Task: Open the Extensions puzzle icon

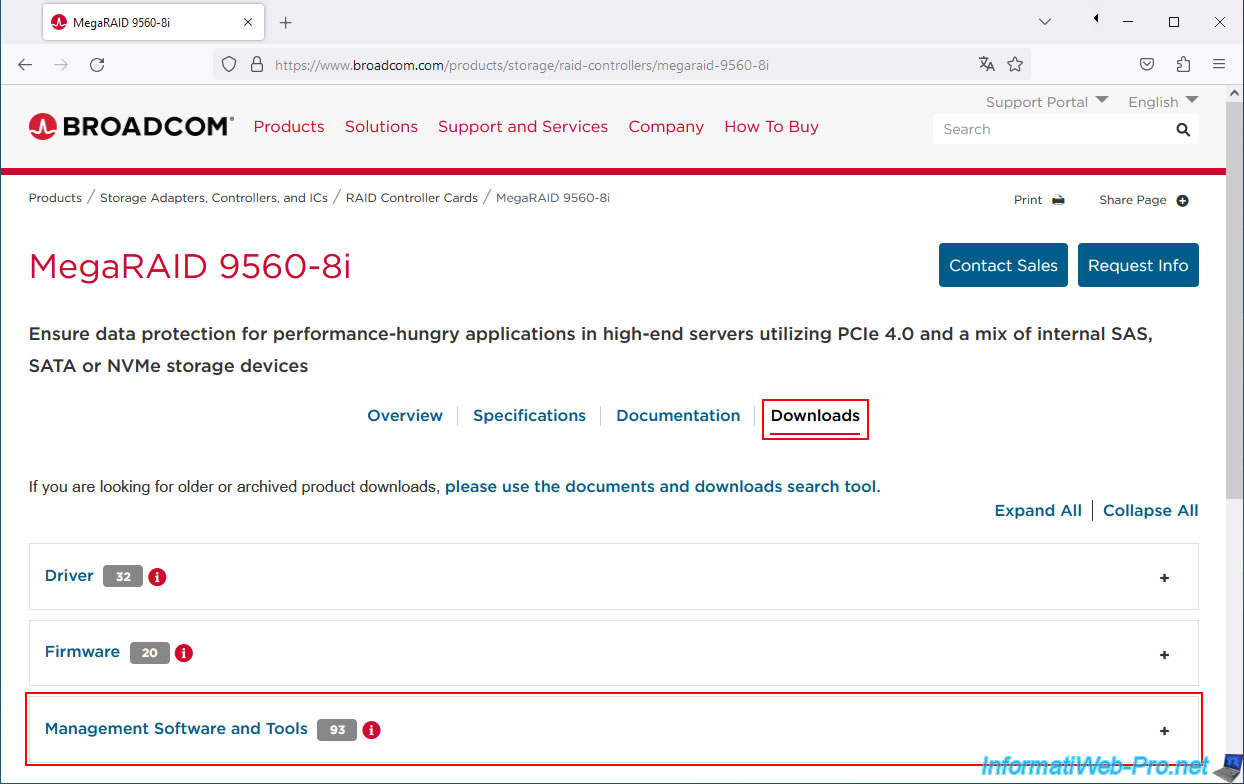Action: [1183, 64]
